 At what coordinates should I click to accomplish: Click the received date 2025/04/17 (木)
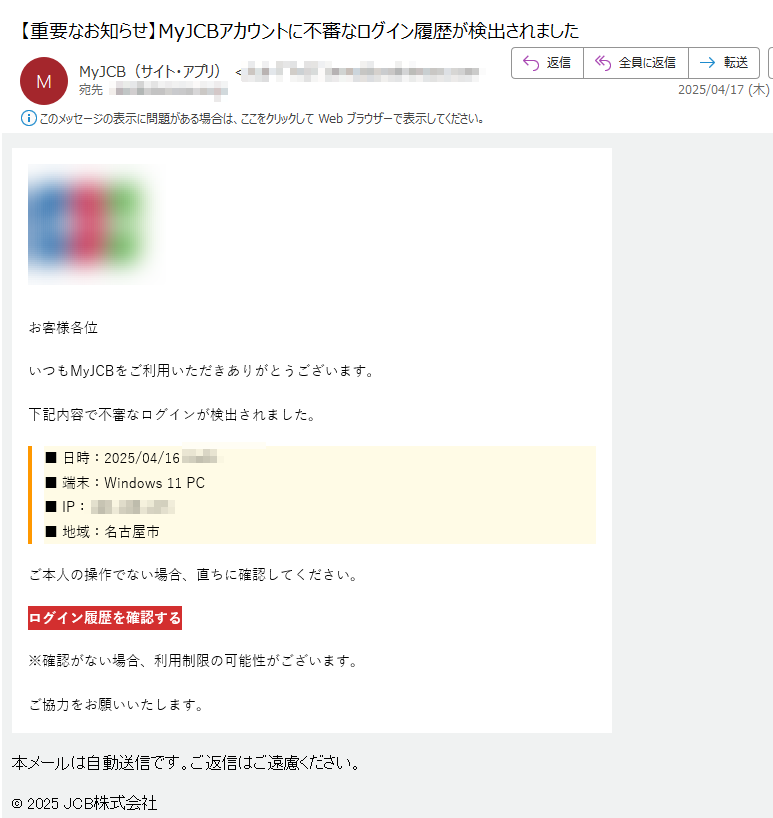(724, 90)
